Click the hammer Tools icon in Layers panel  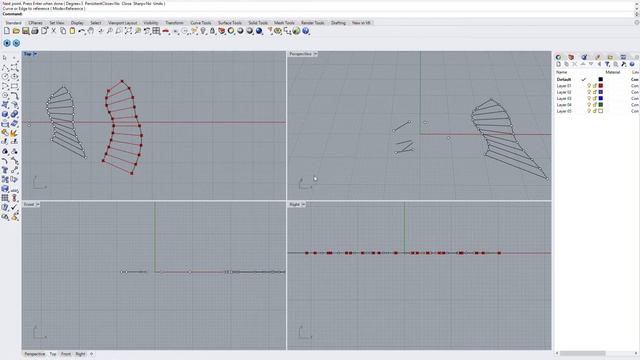[x=624, y=64]
